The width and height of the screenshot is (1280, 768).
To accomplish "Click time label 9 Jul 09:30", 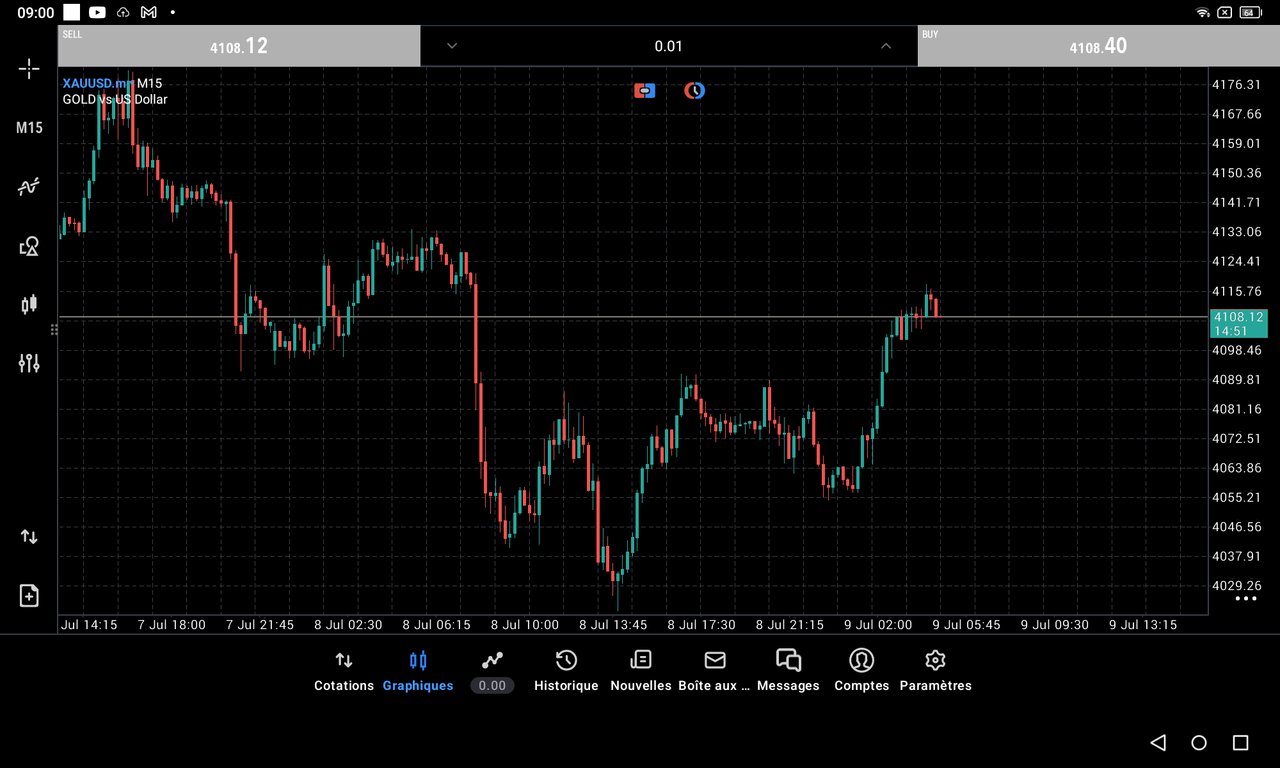I will pyautogui.click(x=1055, y=624).
